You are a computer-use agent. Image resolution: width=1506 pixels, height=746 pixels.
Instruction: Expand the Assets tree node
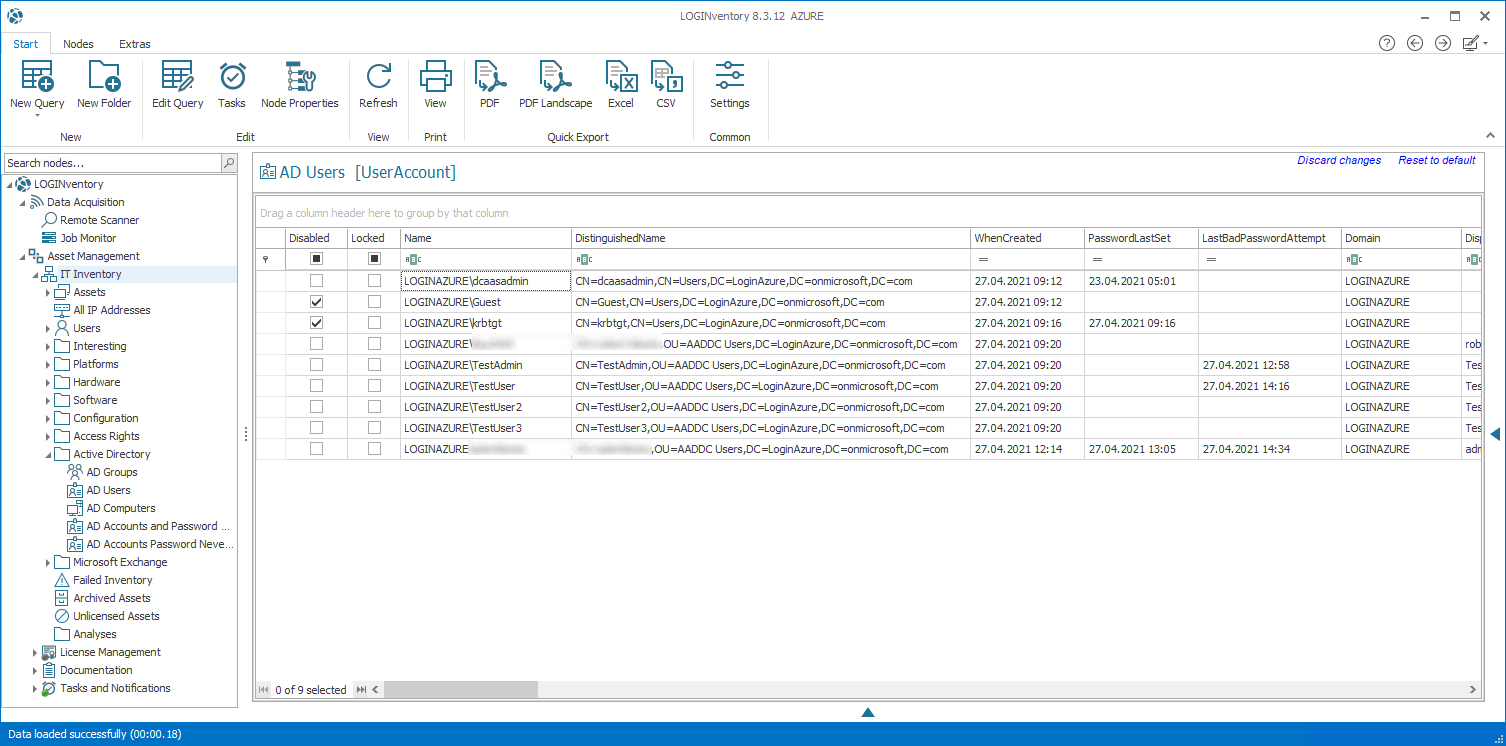pyautogui.click(x=47, y=292)
